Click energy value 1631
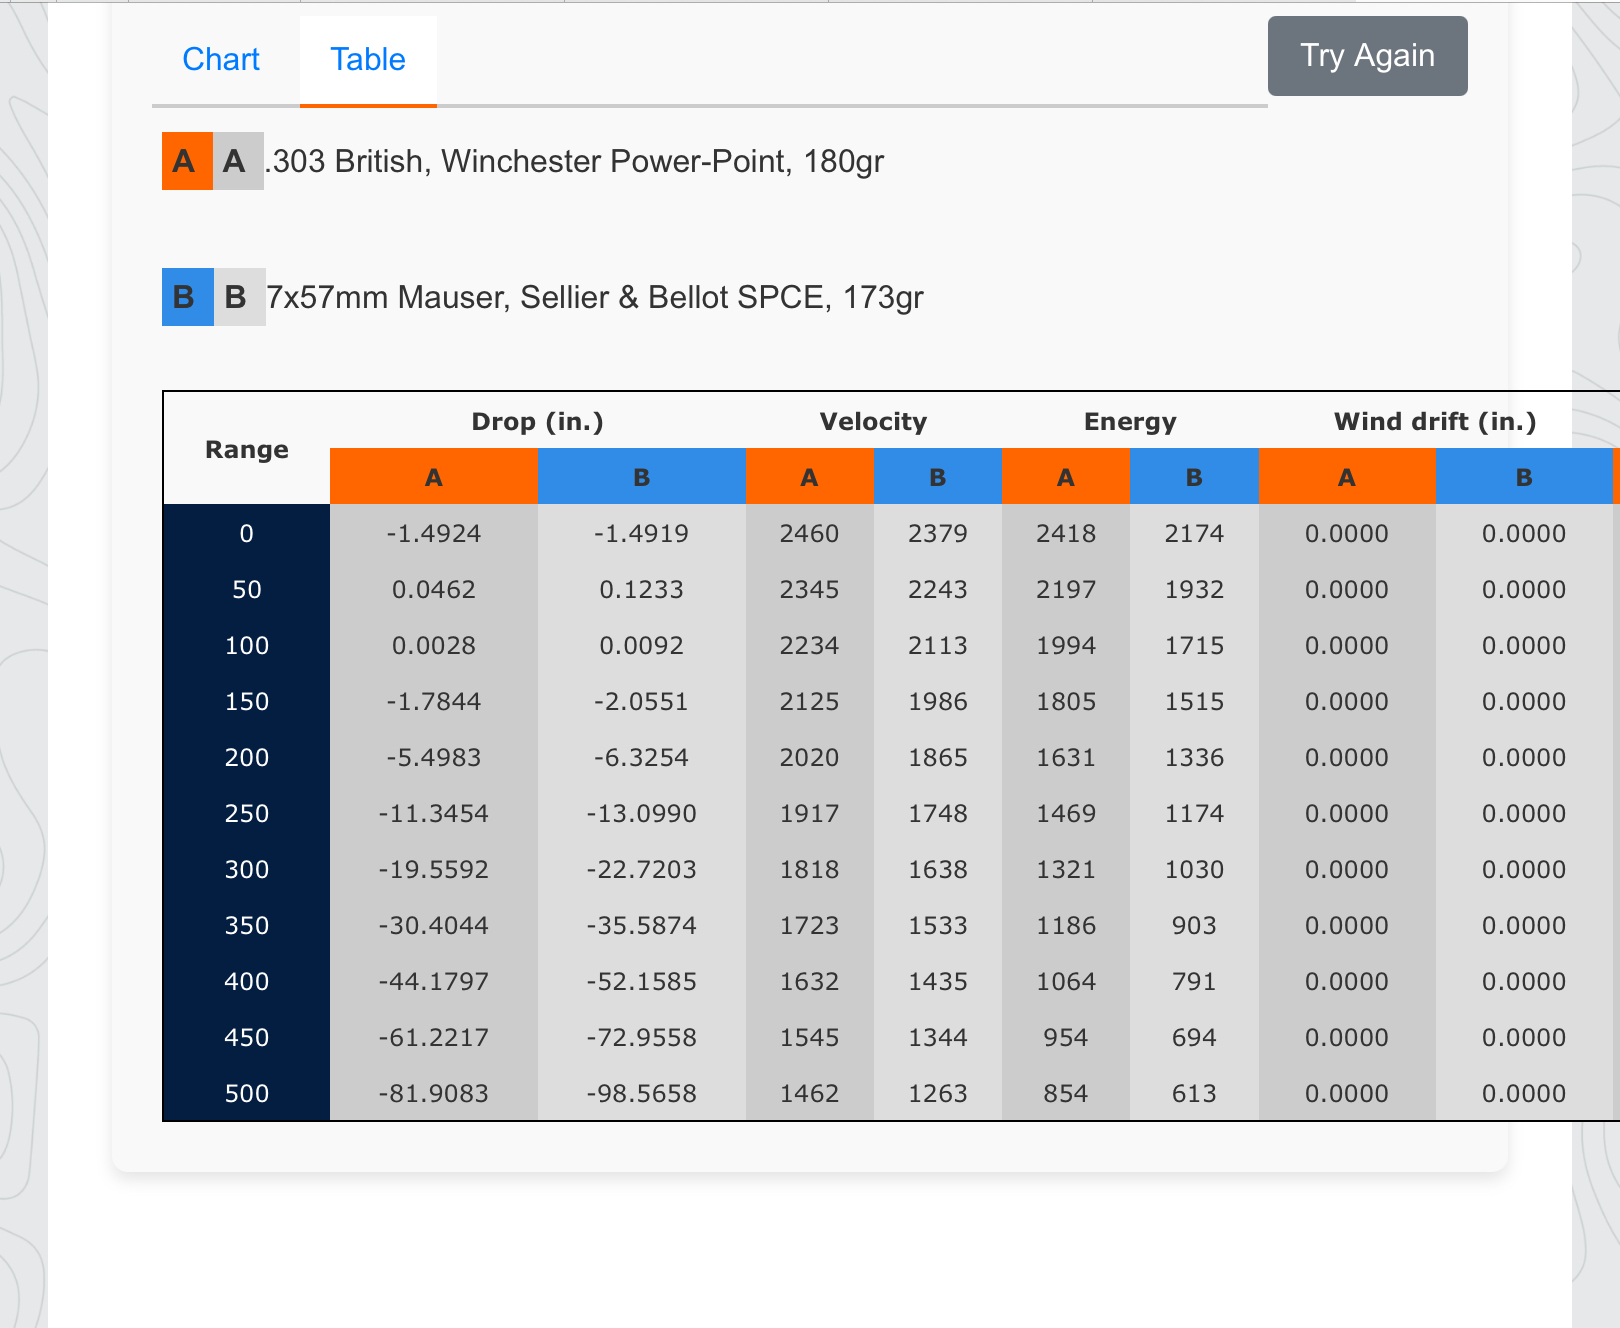This screenshot has height=1328, width=1620. 1066,757
